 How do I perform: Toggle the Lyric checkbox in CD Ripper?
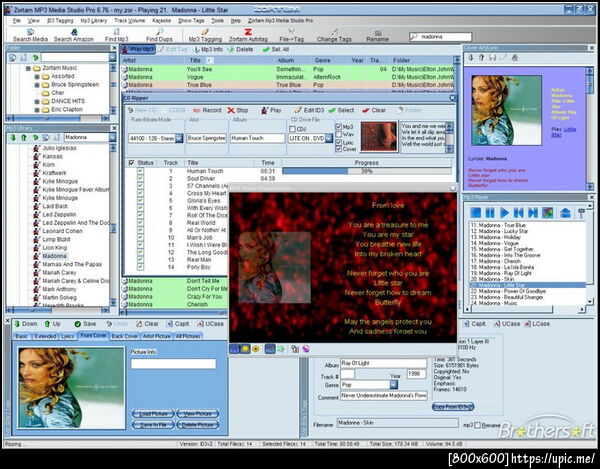(x=339, y=142)
